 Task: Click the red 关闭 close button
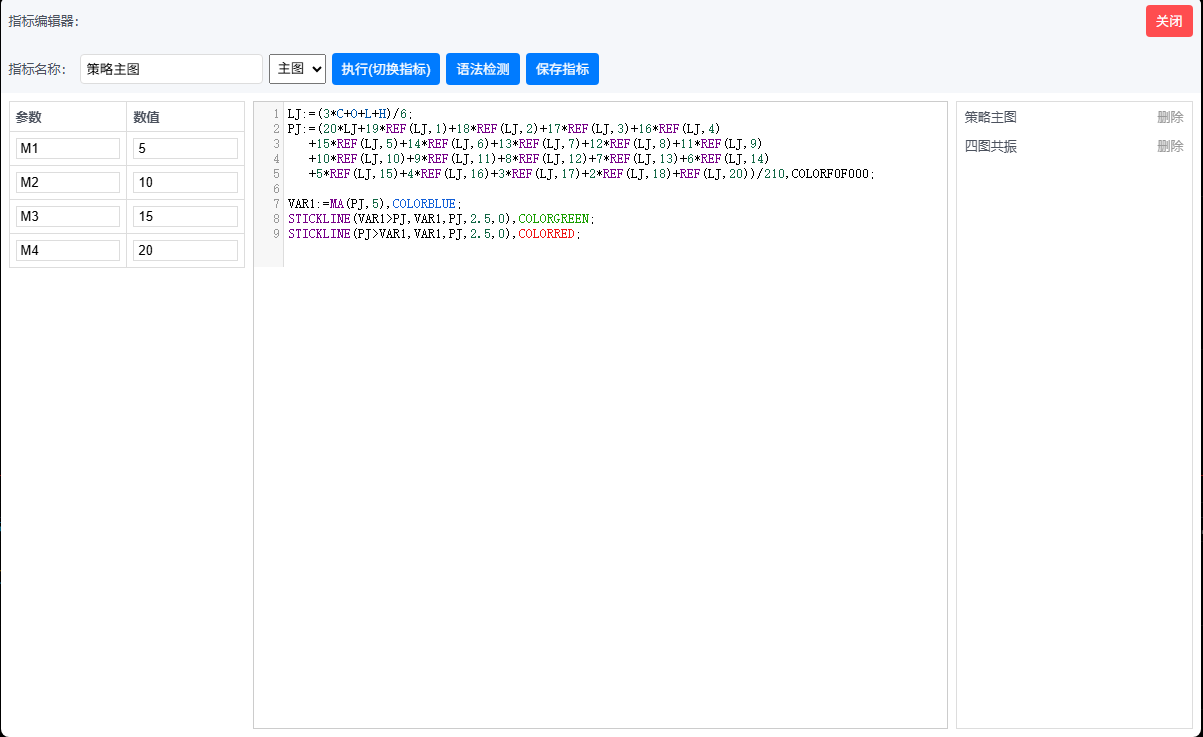coord(1169,21)
